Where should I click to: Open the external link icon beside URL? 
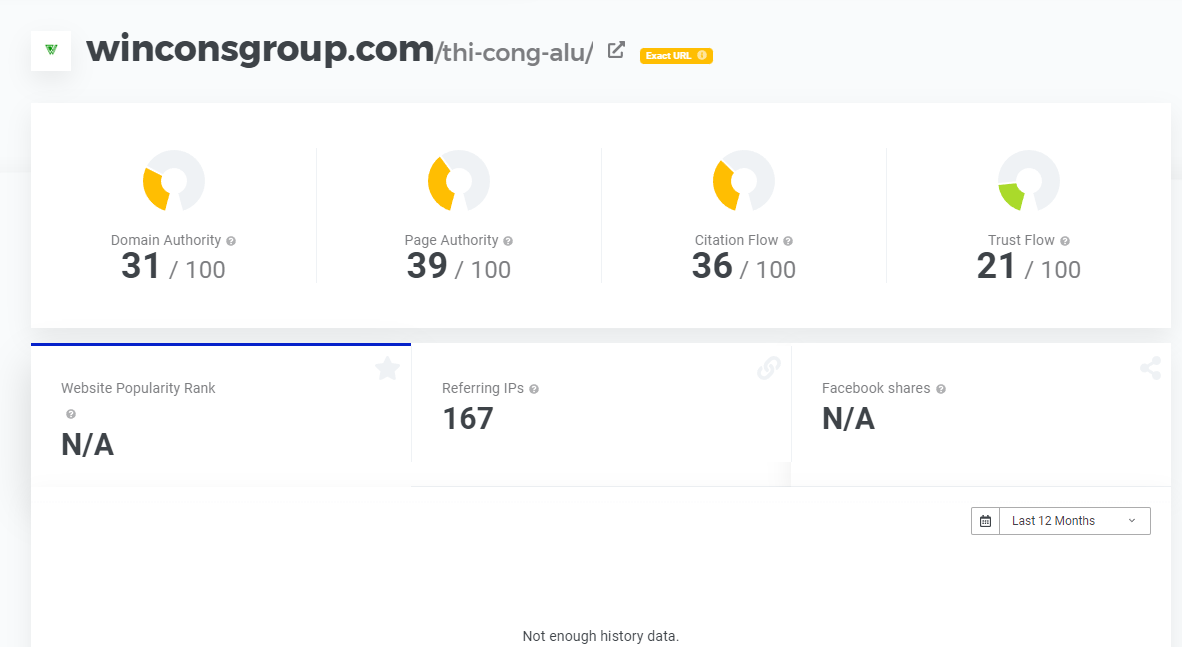[x=617, y=50]
